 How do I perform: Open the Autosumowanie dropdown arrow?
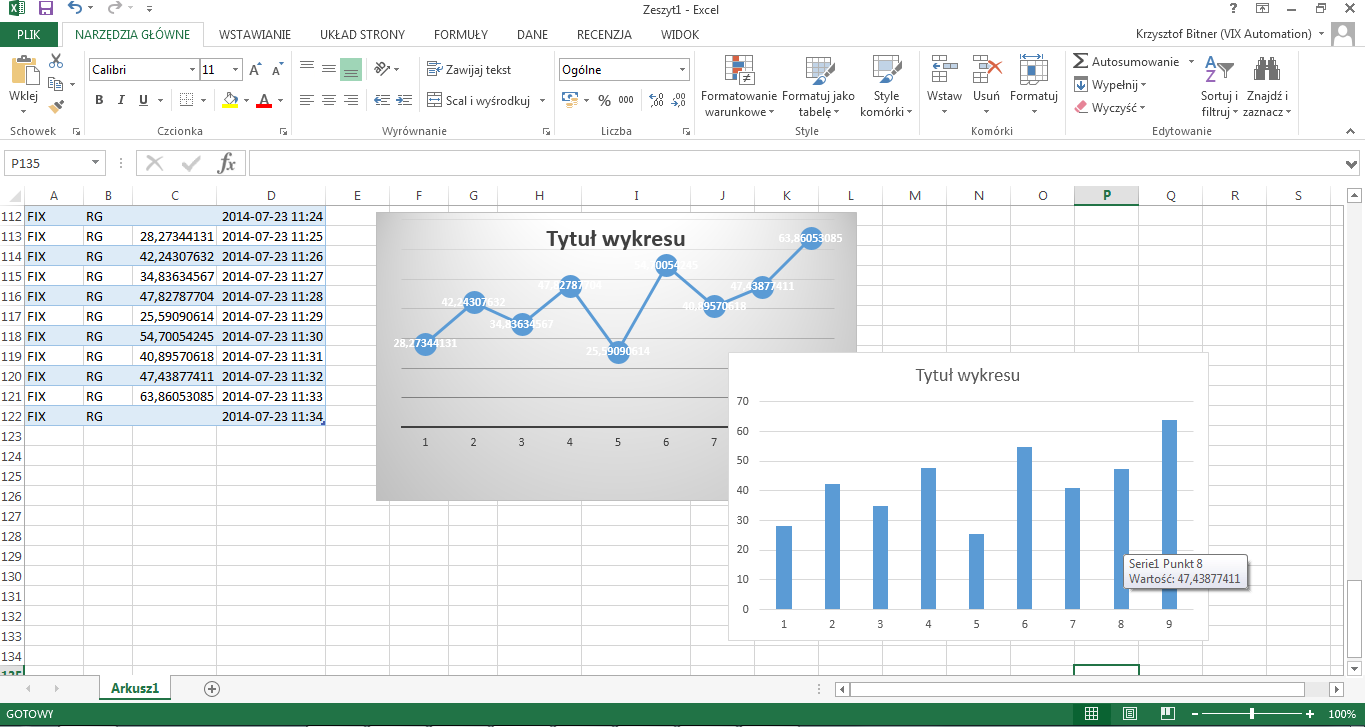[1190, 62]
